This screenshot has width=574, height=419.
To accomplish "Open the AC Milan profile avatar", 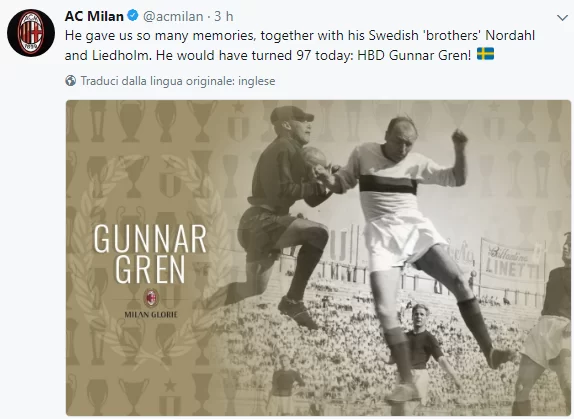I will 31,33.
